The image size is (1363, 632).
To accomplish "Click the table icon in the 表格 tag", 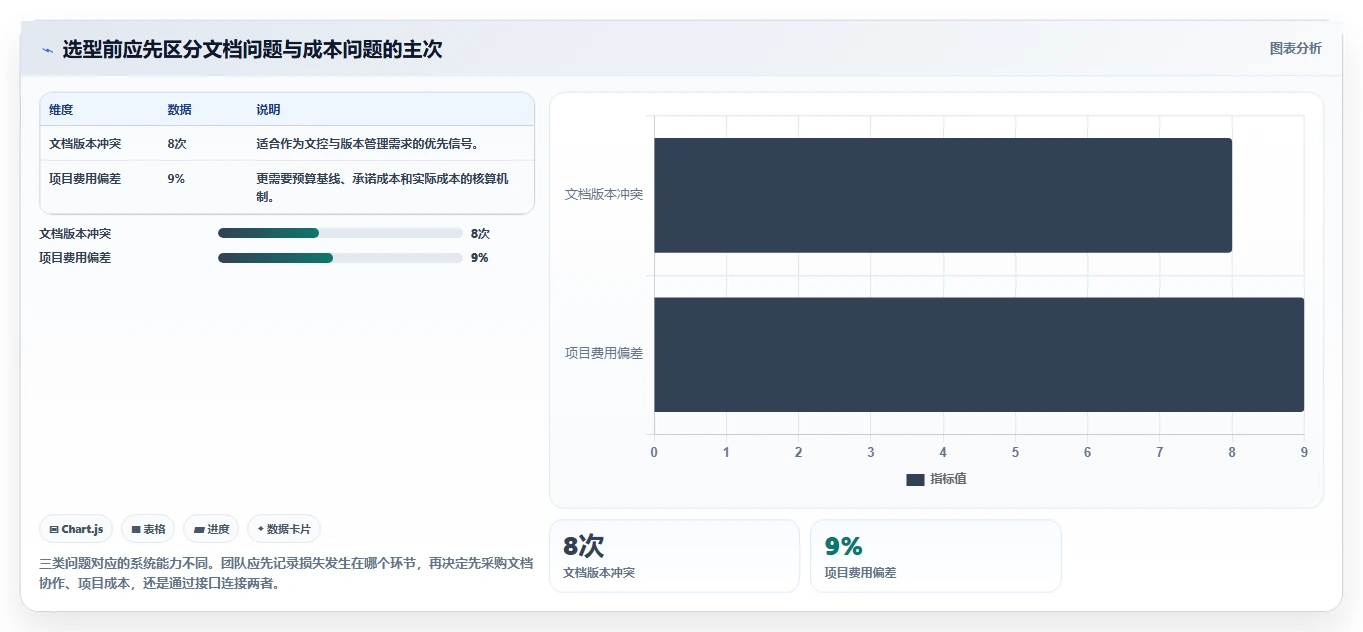I will tap(136, 529).
